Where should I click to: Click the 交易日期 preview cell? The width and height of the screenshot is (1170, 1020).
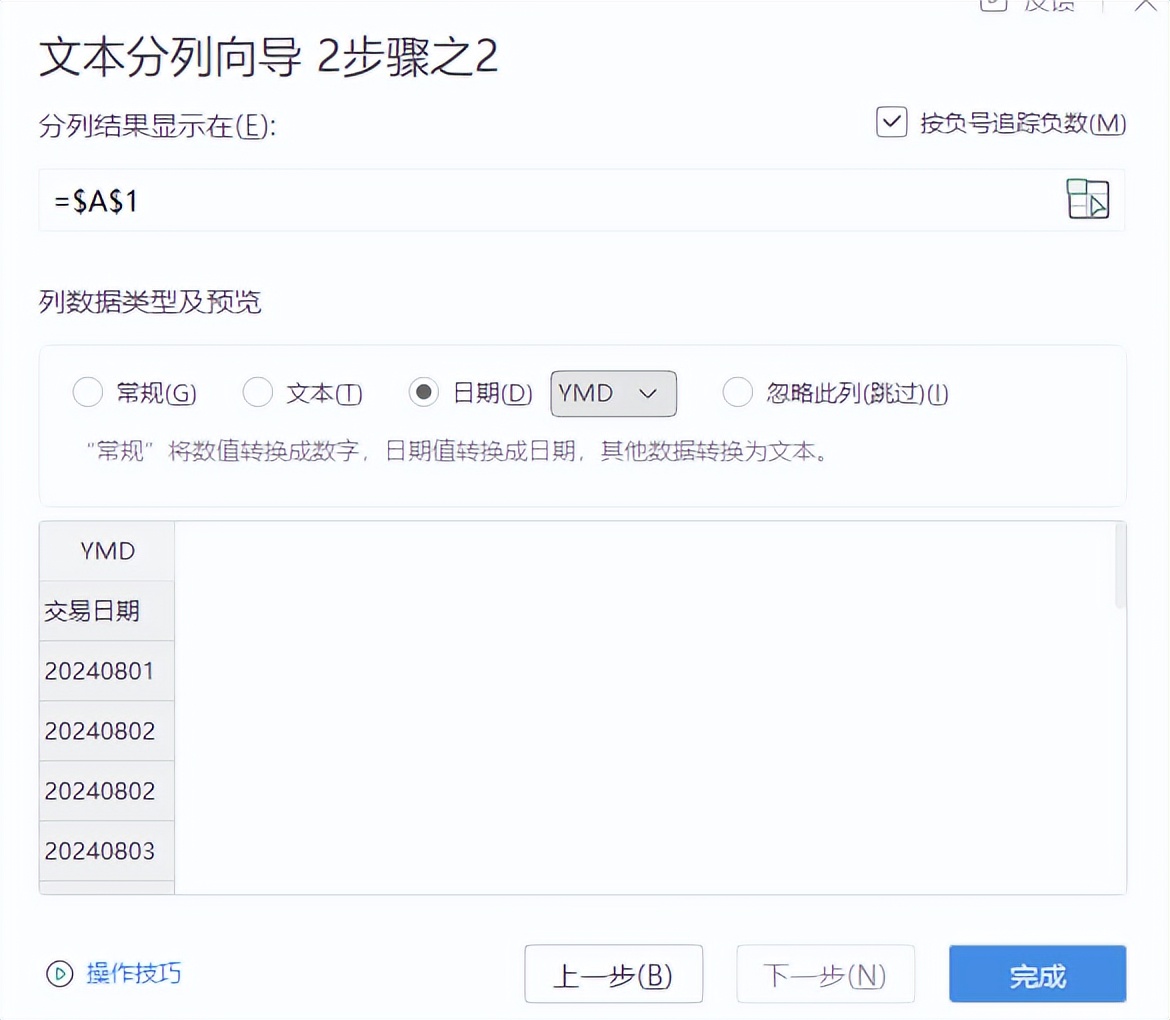point(107,610)
